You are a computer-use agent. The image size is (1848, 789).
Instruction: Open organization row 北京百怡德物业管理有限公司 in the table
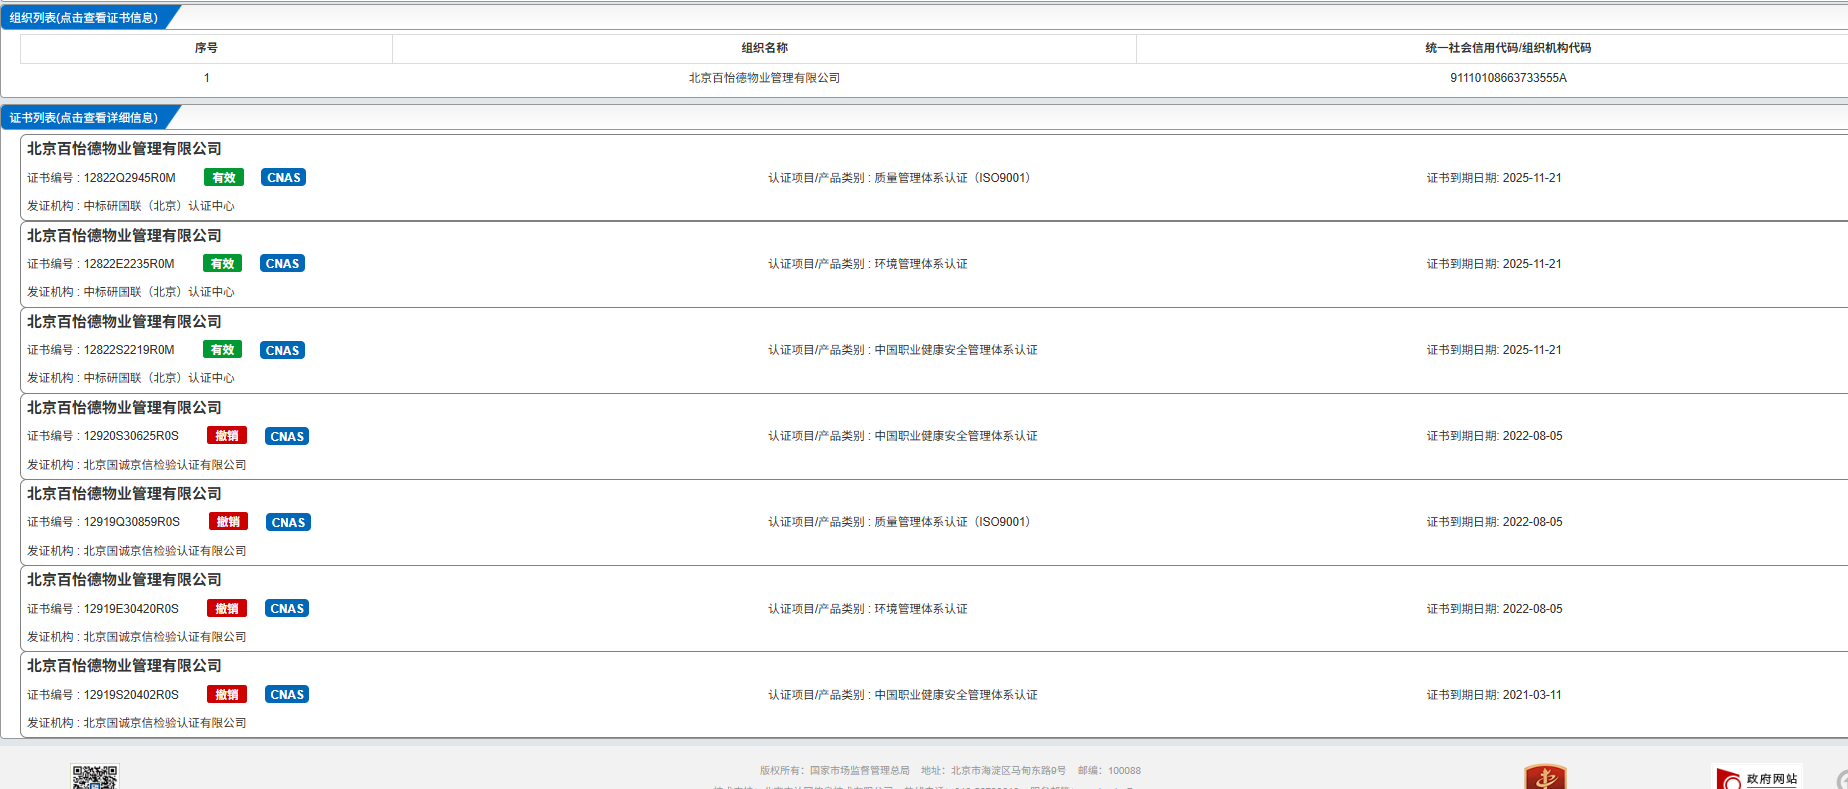[x=764, y=78]
